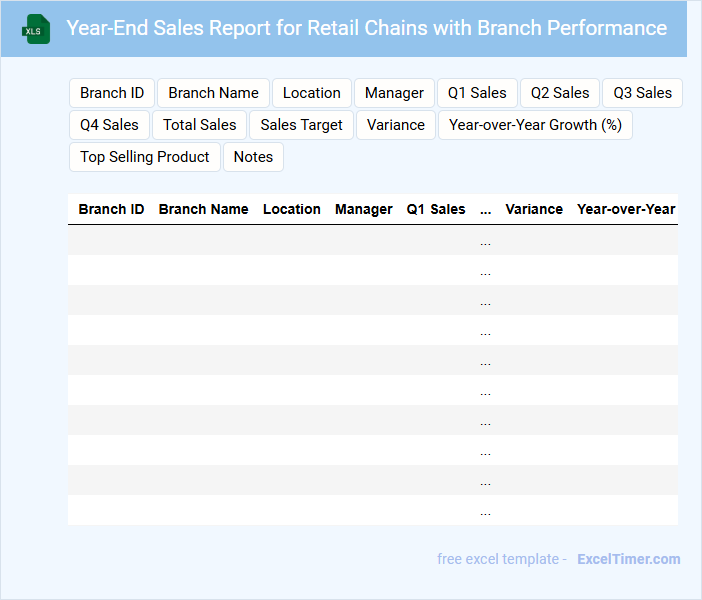This screenshot has width=702, height=600.
Task: Select the Variance tag button
Action: (395, 125)
